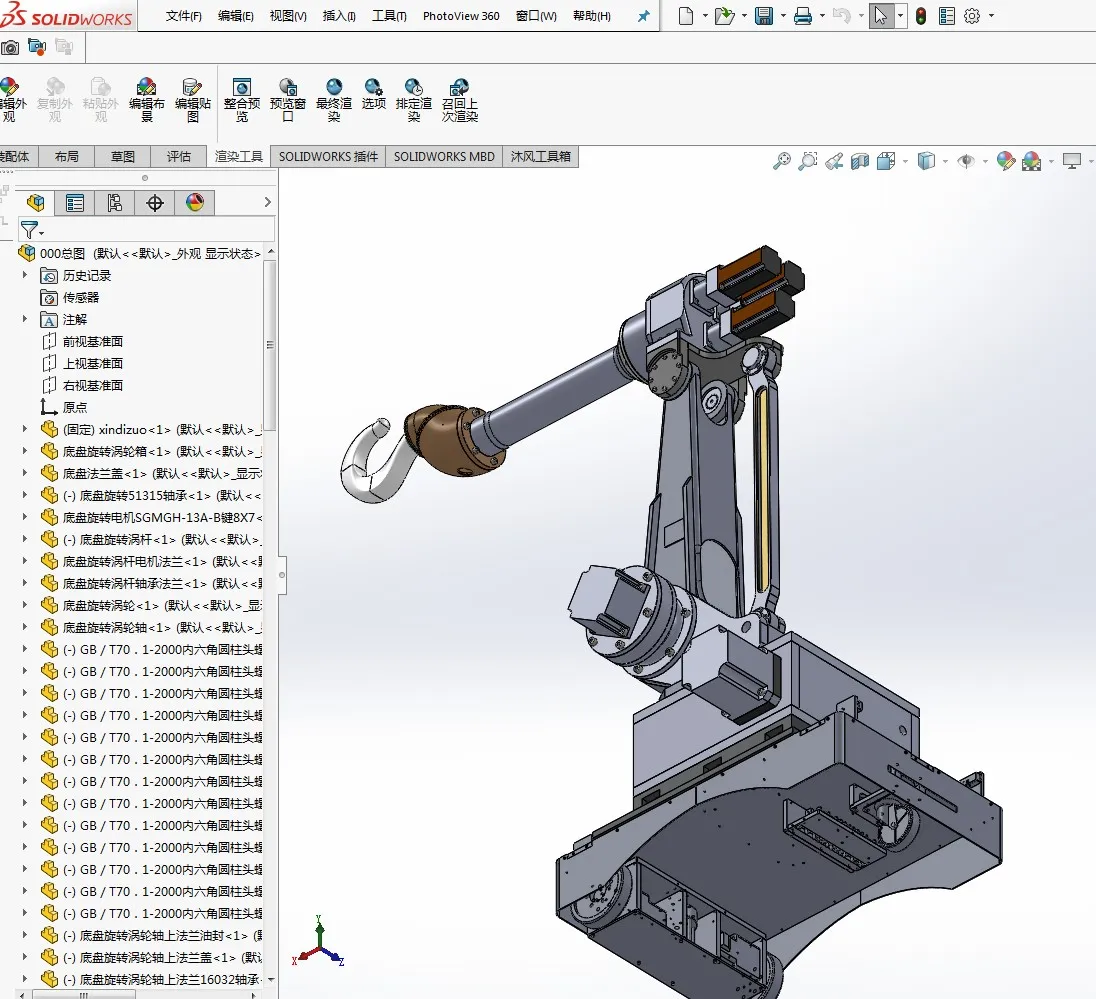1096x999 pixels.
Task: Open the DisplayManager color ball tab
Action: coord(195,203)
